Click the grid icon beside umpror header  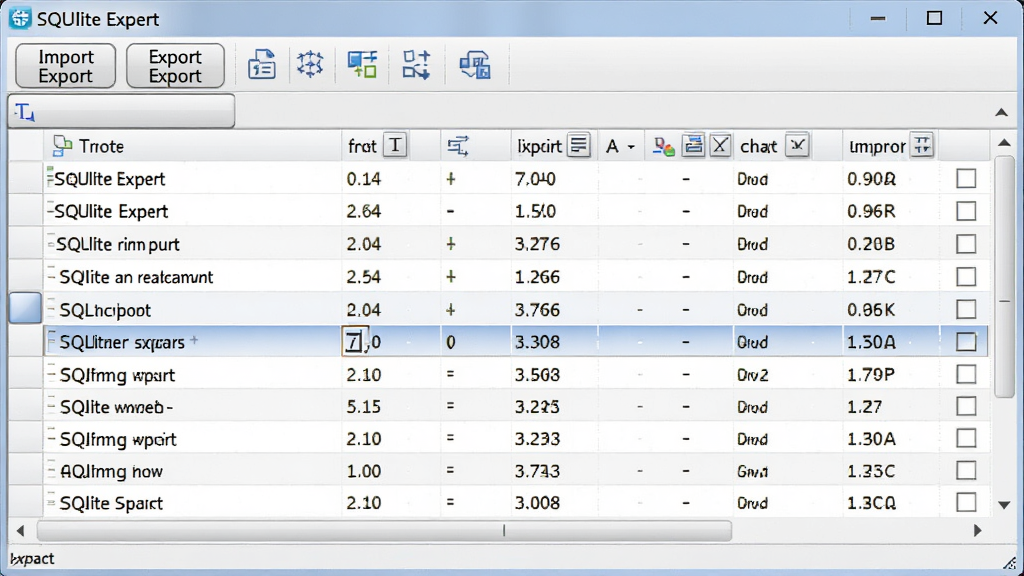point(921,145)
